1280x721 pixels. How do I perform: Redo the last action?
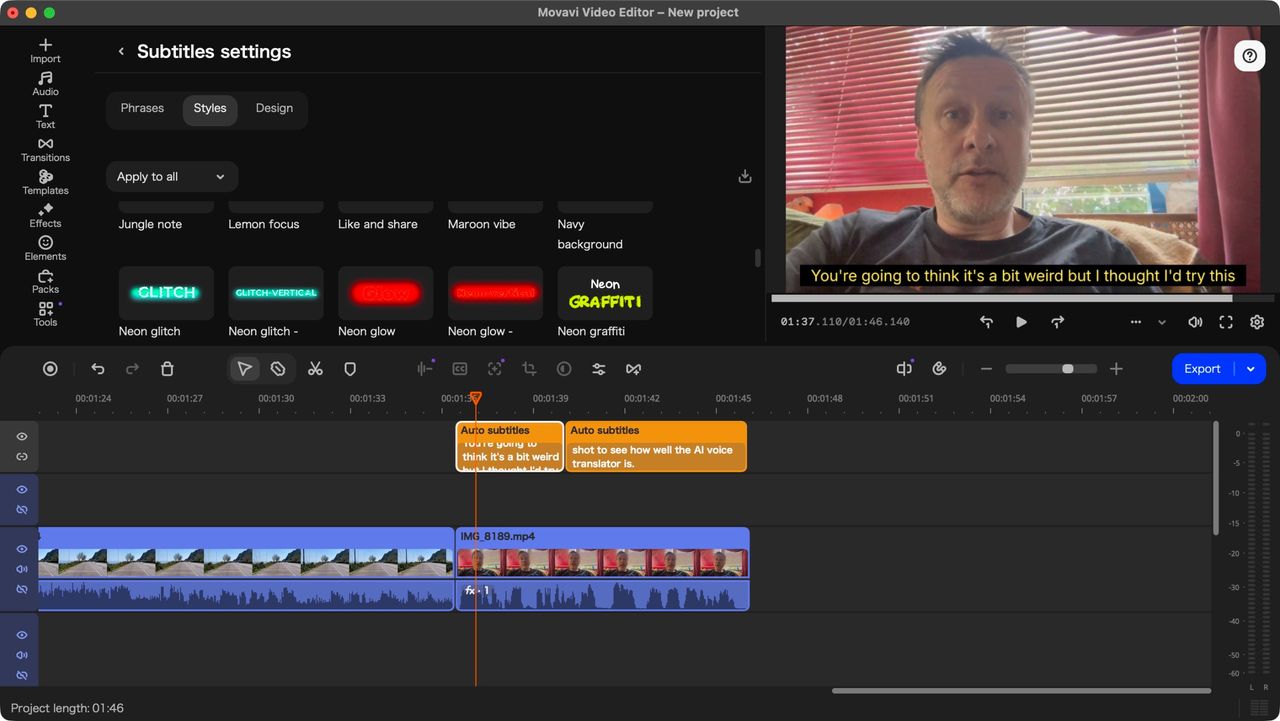(132, 369)
